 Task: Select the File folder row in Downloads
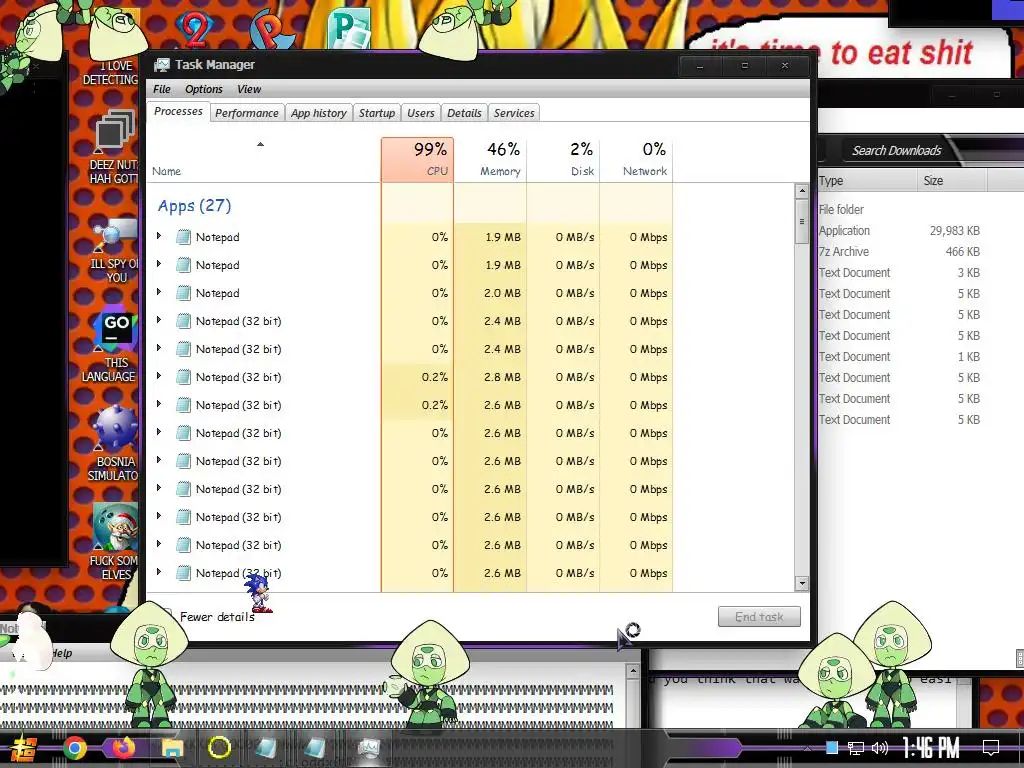[901, 210]
